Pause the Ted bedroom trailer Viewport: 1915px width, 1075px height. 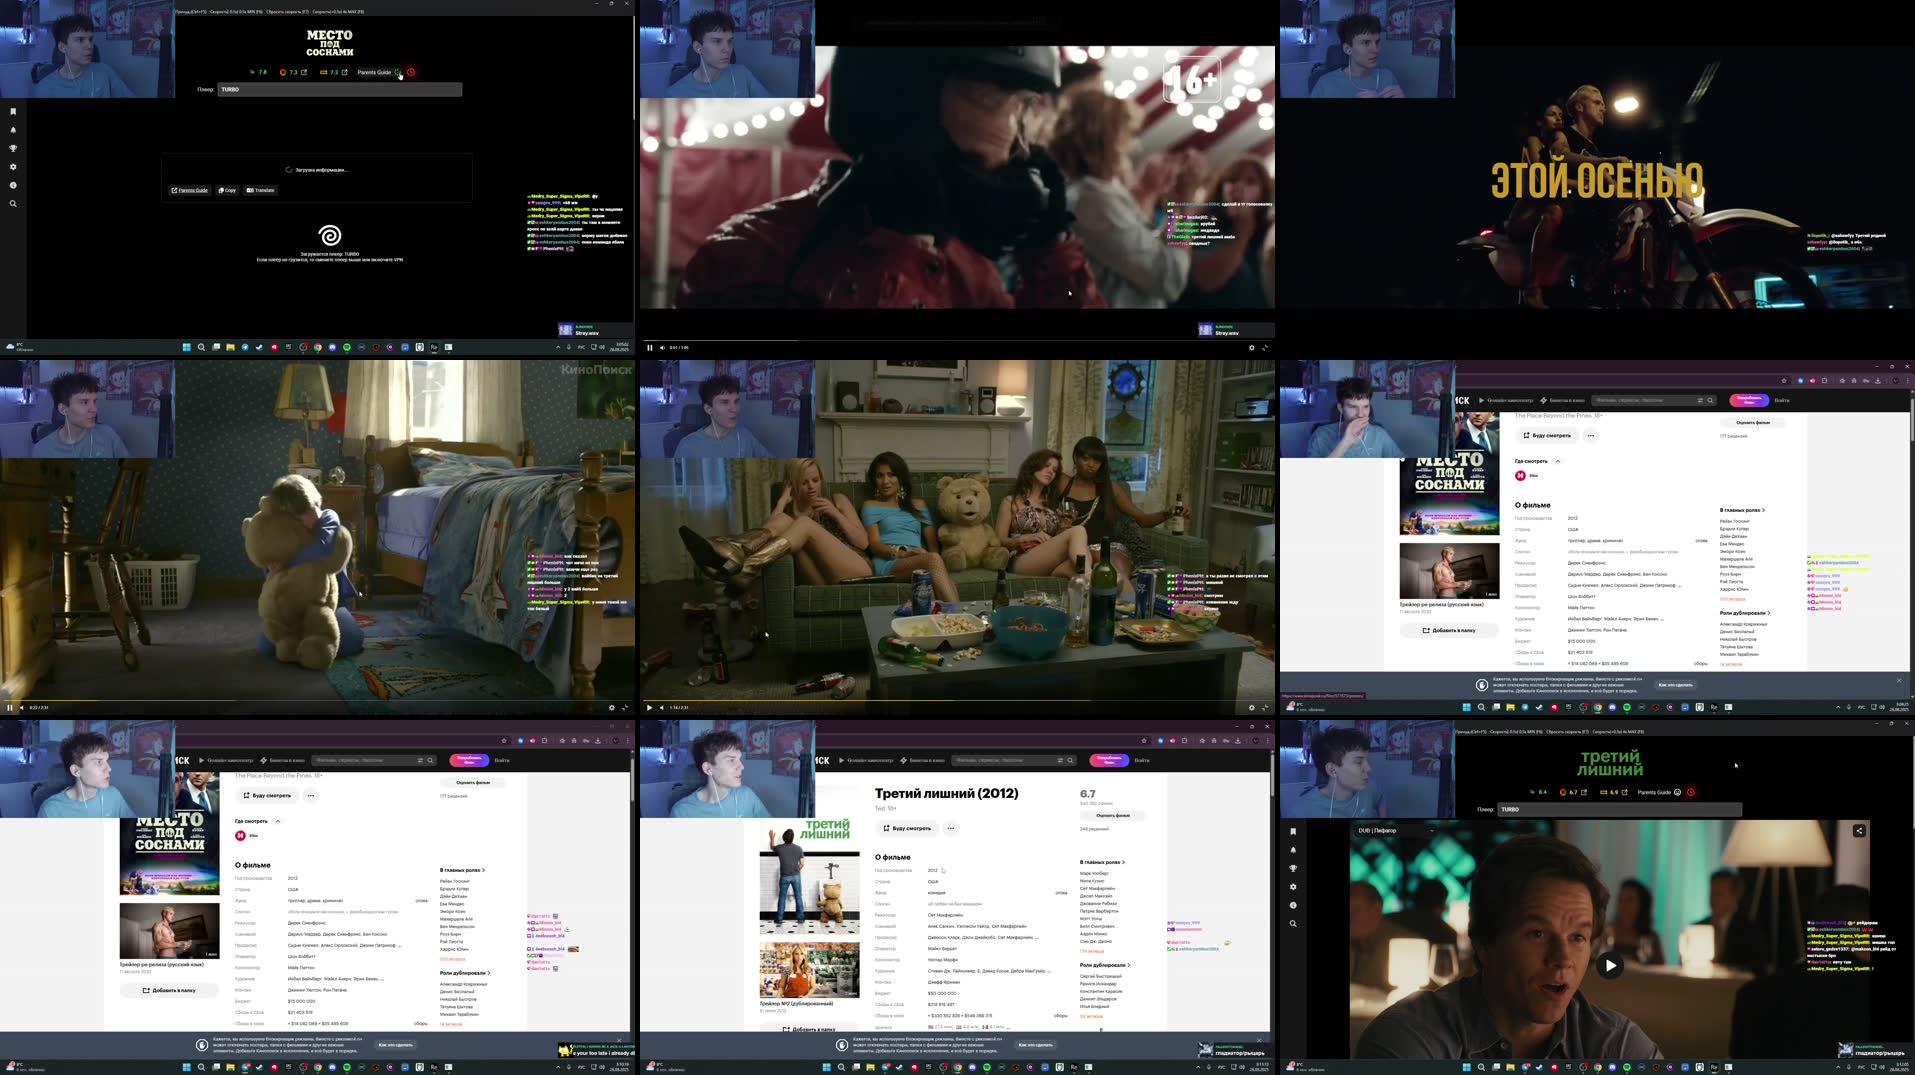tap(10, 708)
